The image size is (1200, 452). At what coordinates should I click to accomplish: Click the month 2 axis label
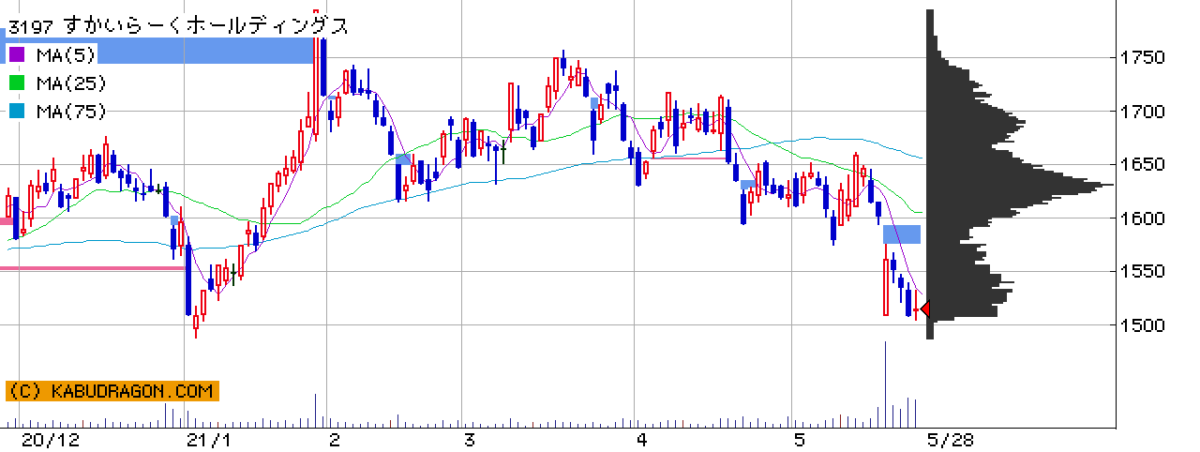(333, 440)
